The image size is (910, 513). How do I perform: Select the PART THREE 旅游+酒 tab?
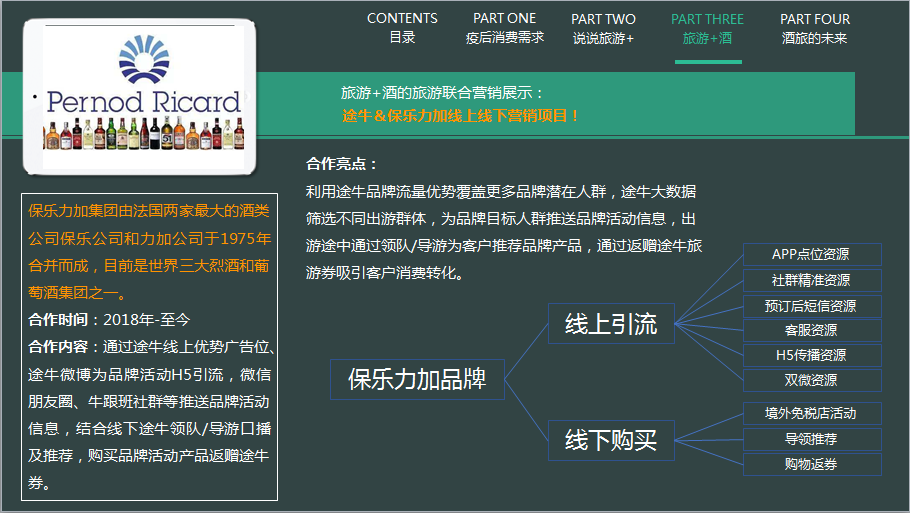[x=707, y=28]
